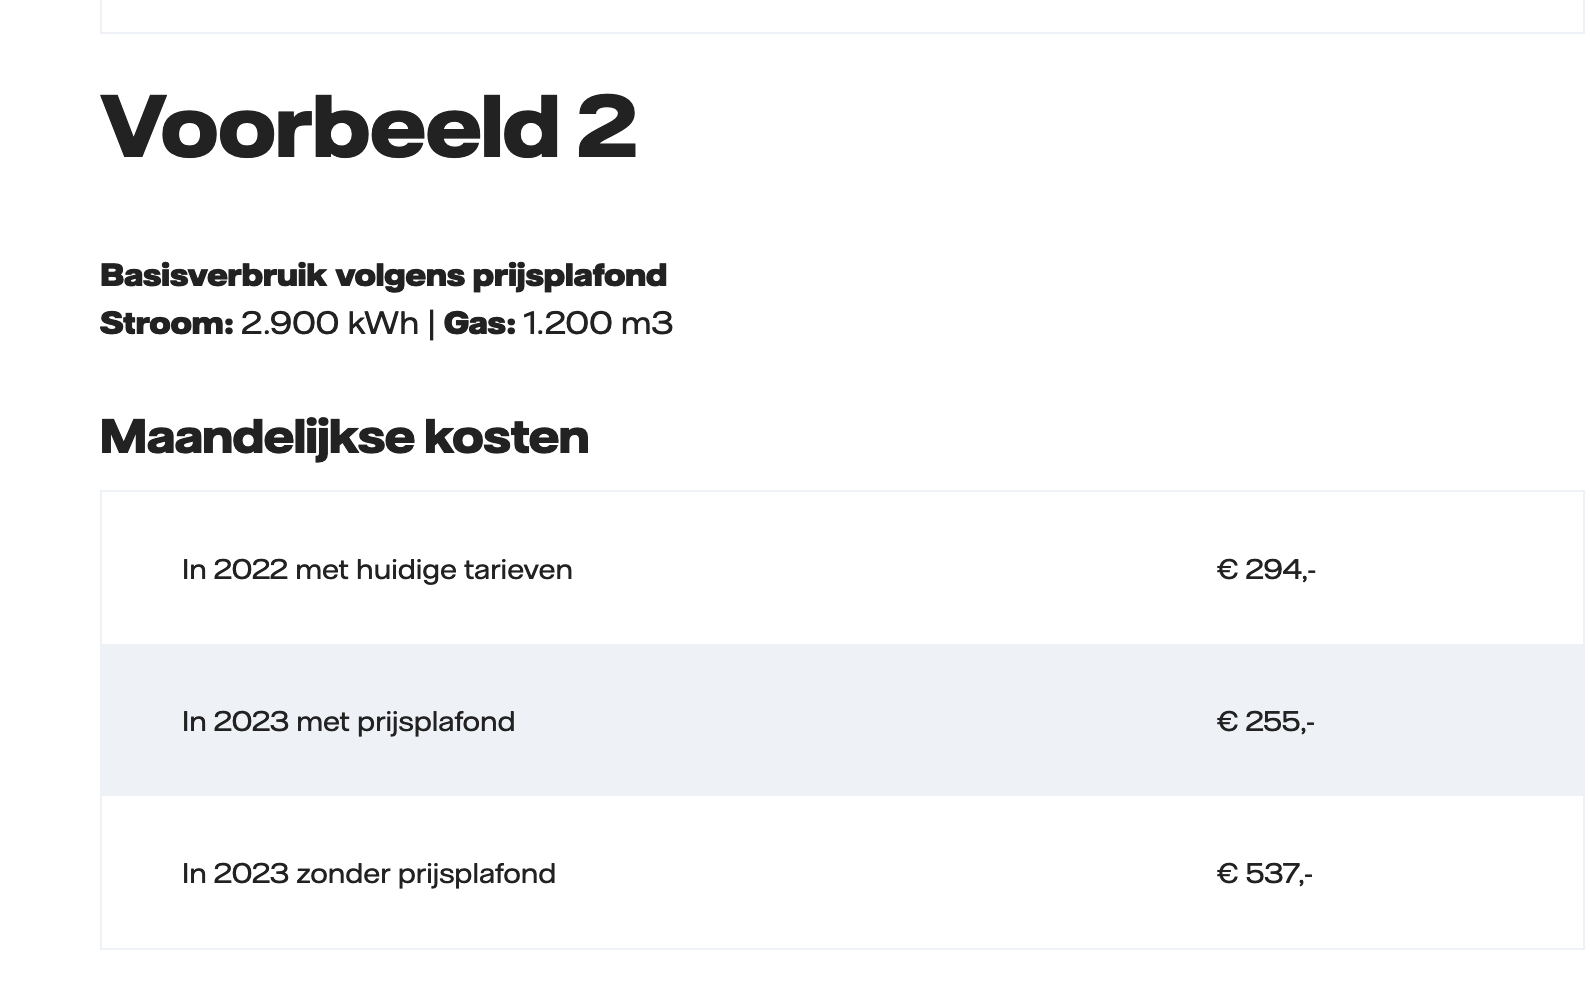The height and width of the screenshot is (1002, 1590).
Task: Select the year 2022 in first row
Action: (x=250, y=570)
